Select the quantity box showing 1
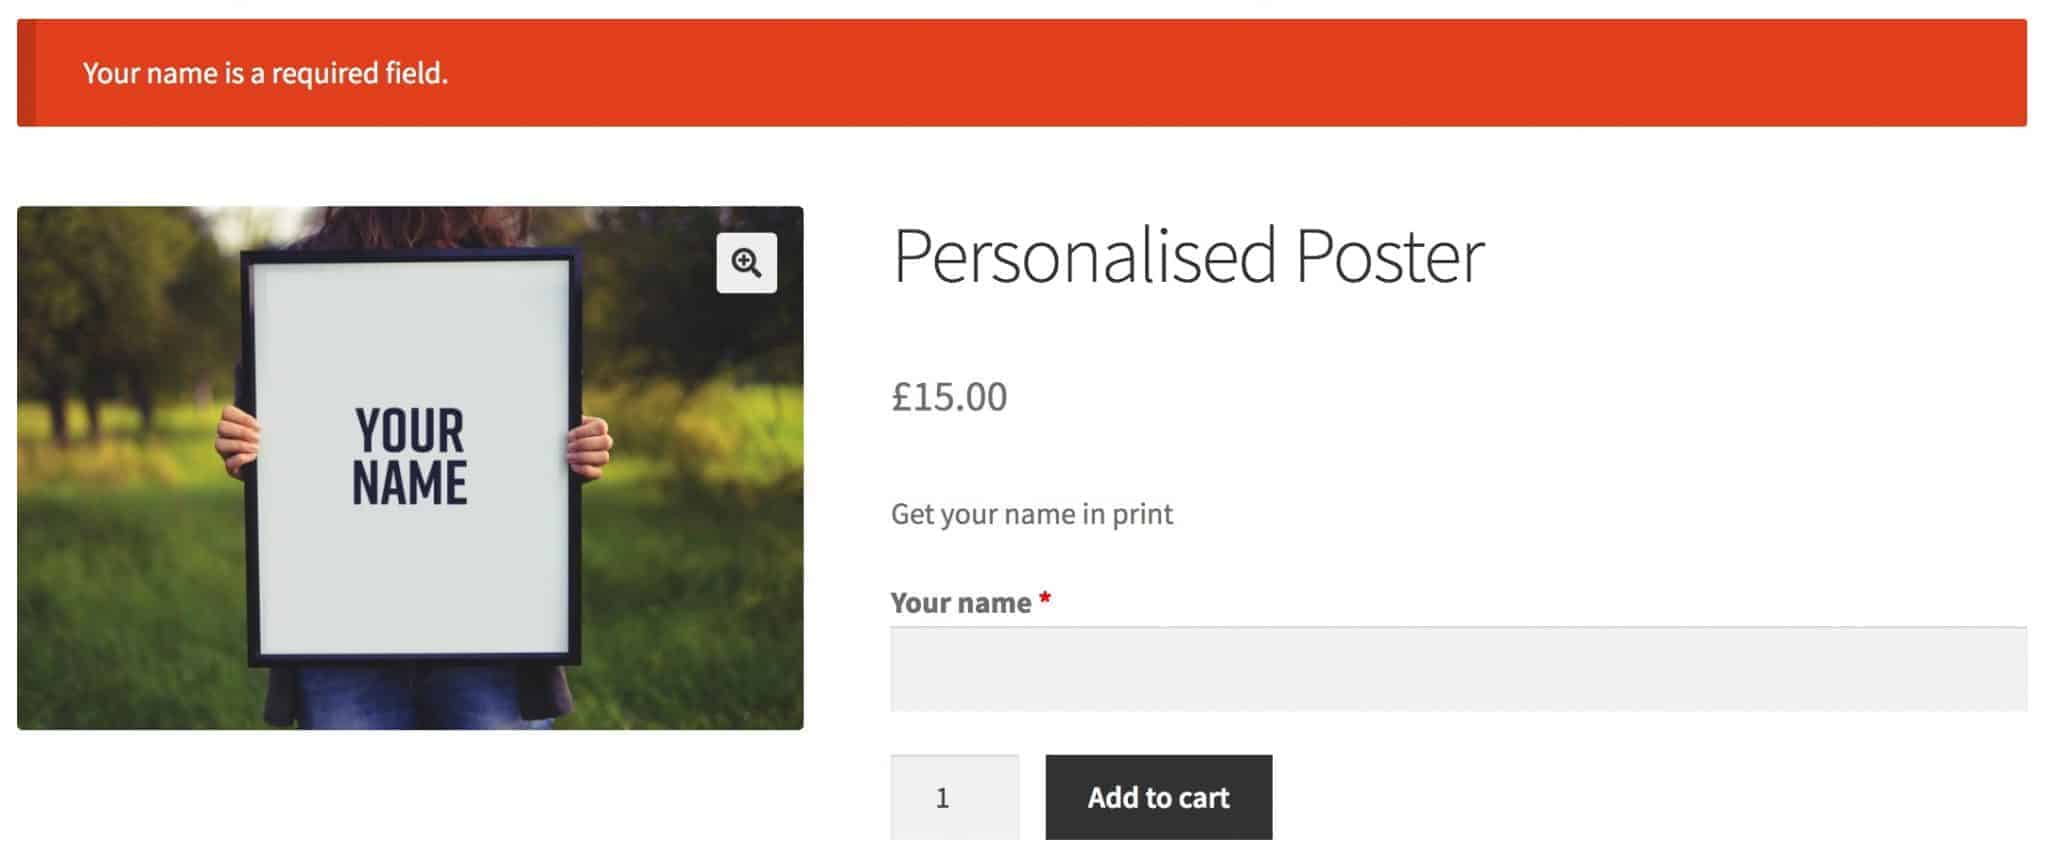Viewport: 2048px width, 855px height. click(x=954, y=797)
